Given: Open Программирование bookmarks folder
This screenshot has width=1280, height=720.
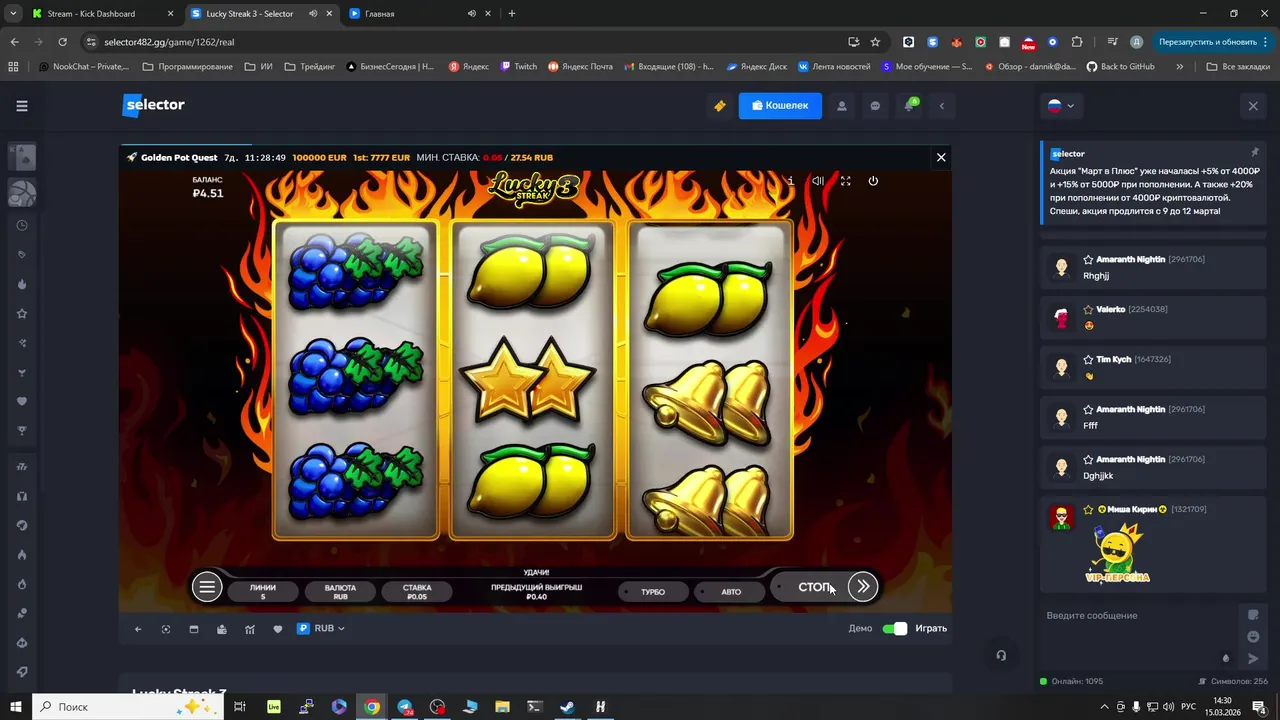Looking at the screenshot, I should click(x=188, y=67).
